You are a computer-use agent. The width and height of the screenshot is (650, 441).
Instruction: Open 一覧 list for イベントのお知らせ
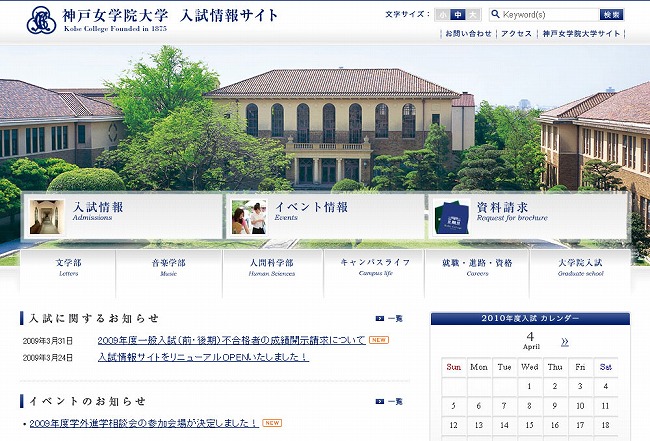pyautogui.click(x=390, y=401)
